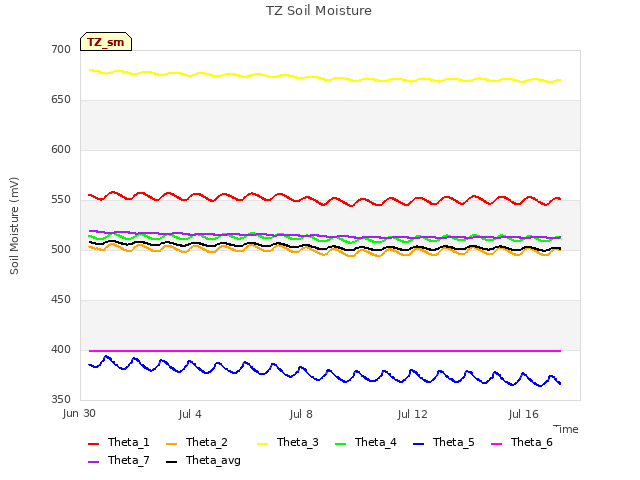This screenshot has width=640, height=480.
Task: Click the magenta Theta_6 legend swatch
Action: pyautogui.click(x=496, y=444)
